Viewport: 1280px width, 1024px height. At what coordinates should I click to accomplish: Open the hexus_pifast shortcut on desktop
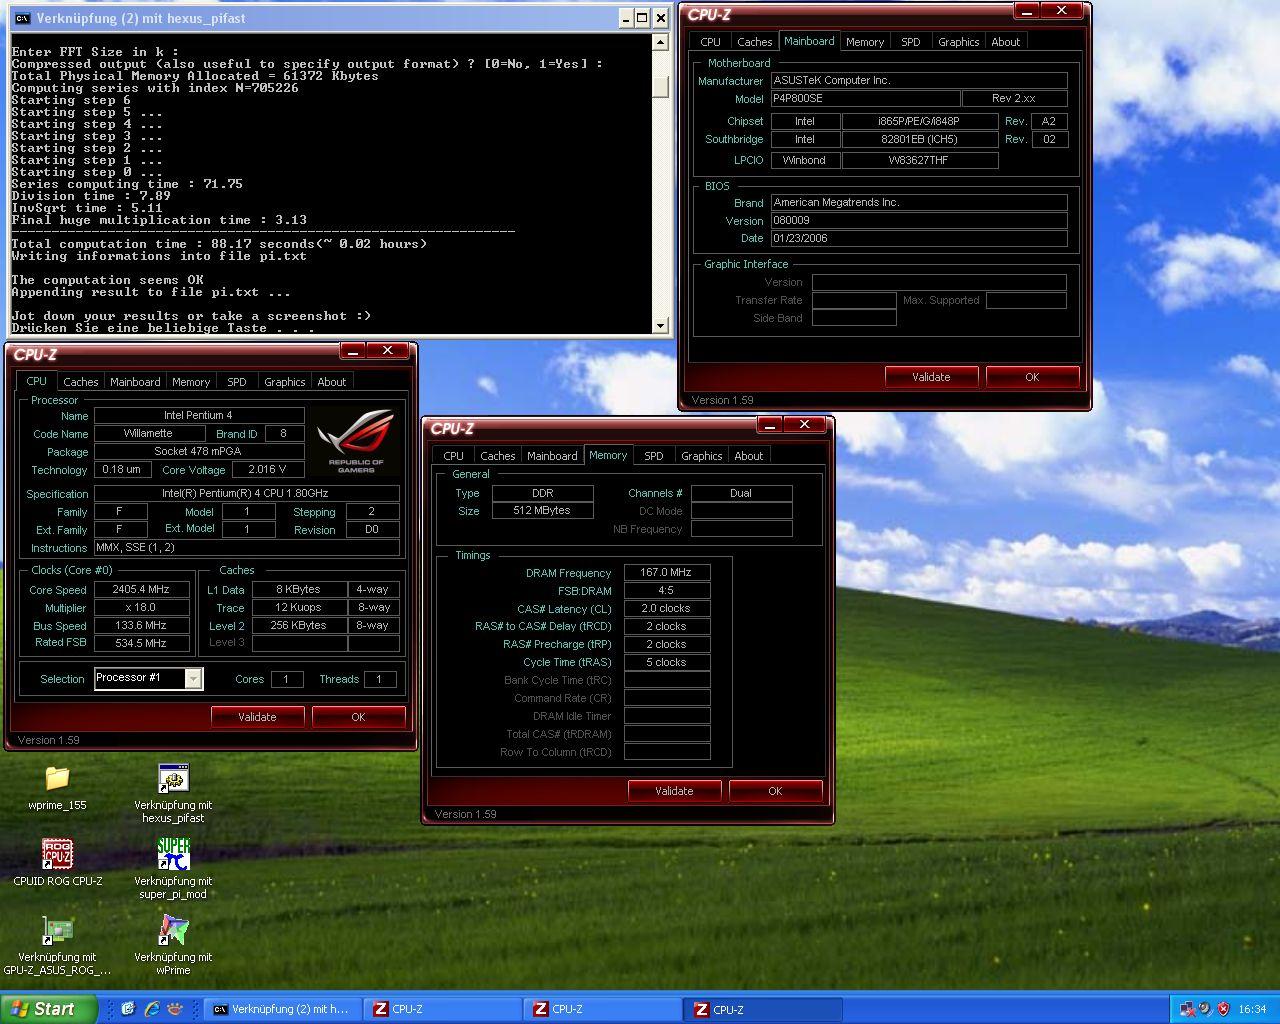pyautogui.click(x=173, y=778)
